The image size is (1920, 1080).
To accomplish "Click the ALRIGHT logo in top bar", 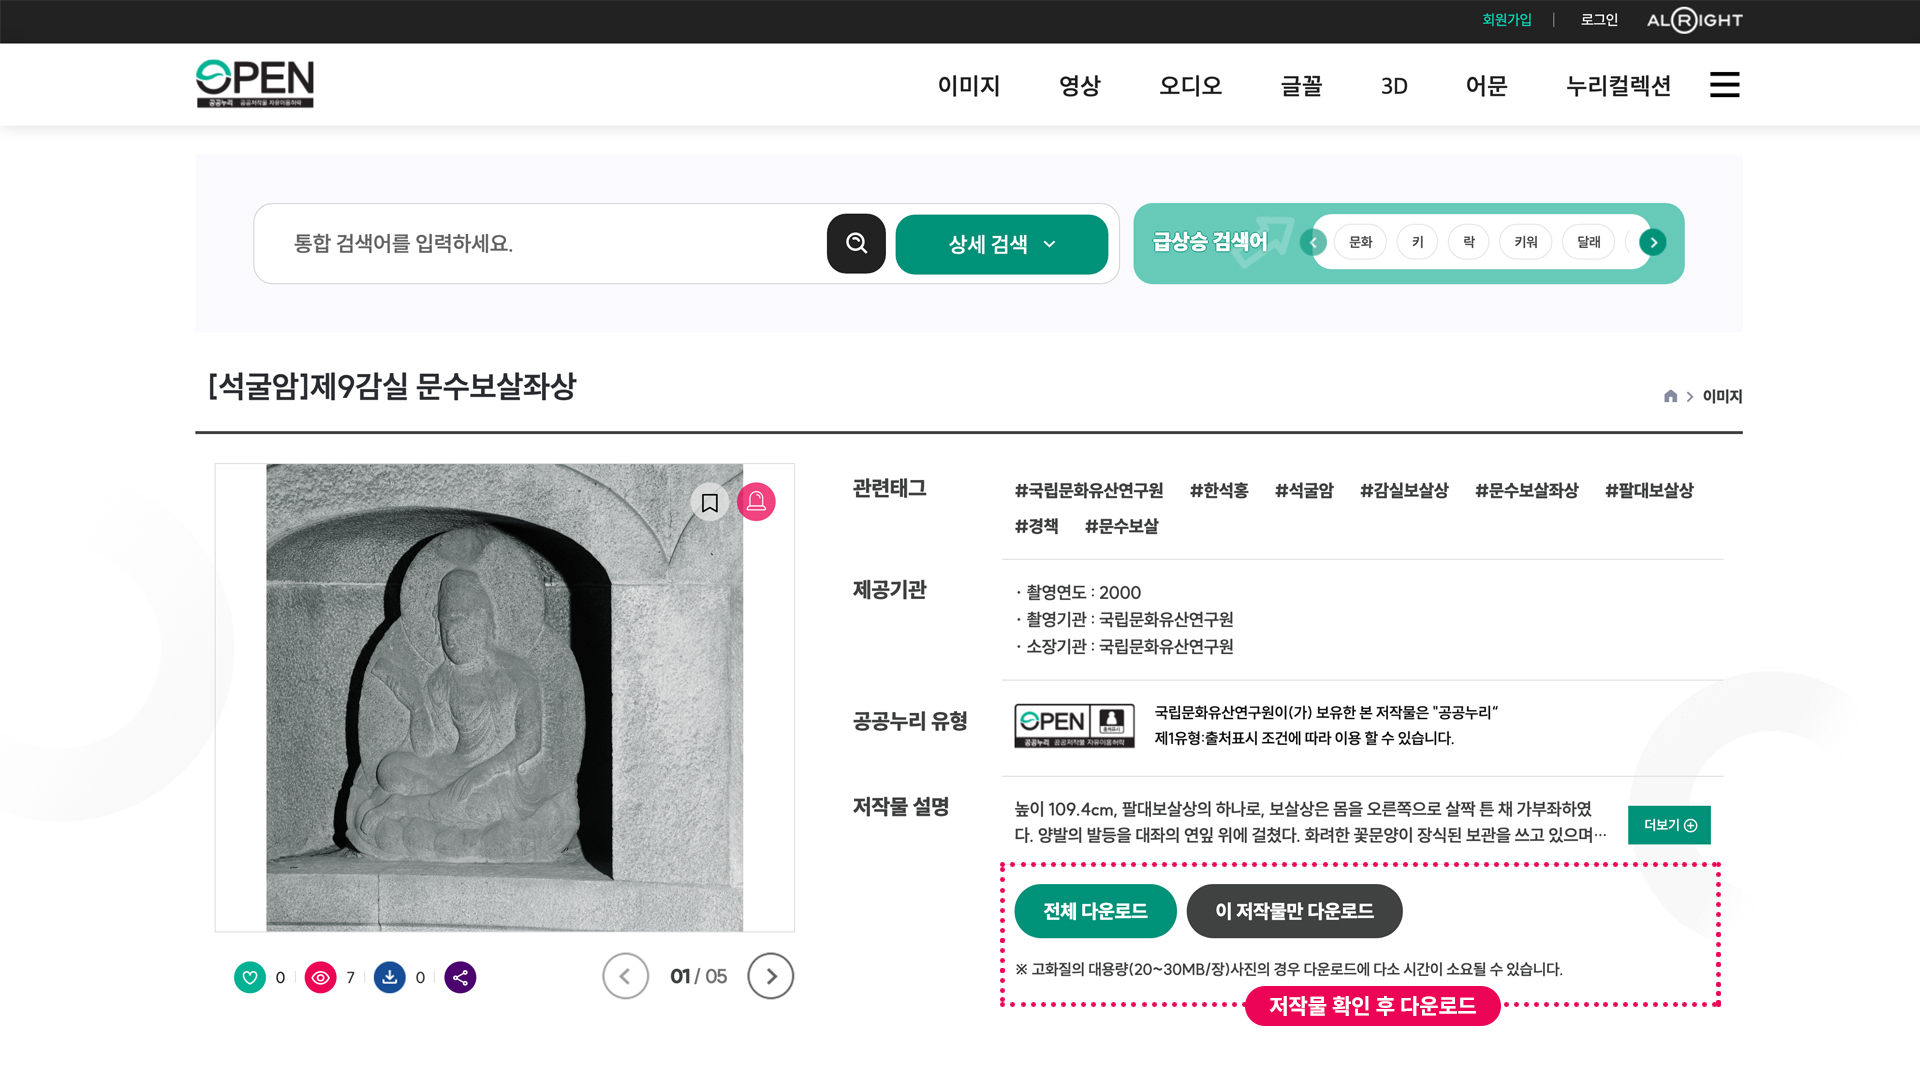I will 1694,20.
